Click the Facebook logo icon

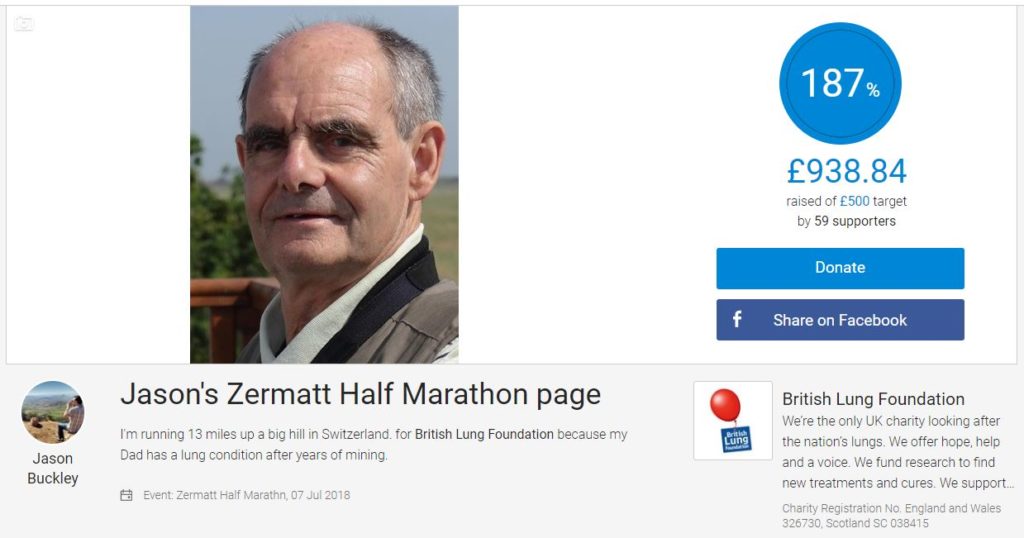(737, 319)
